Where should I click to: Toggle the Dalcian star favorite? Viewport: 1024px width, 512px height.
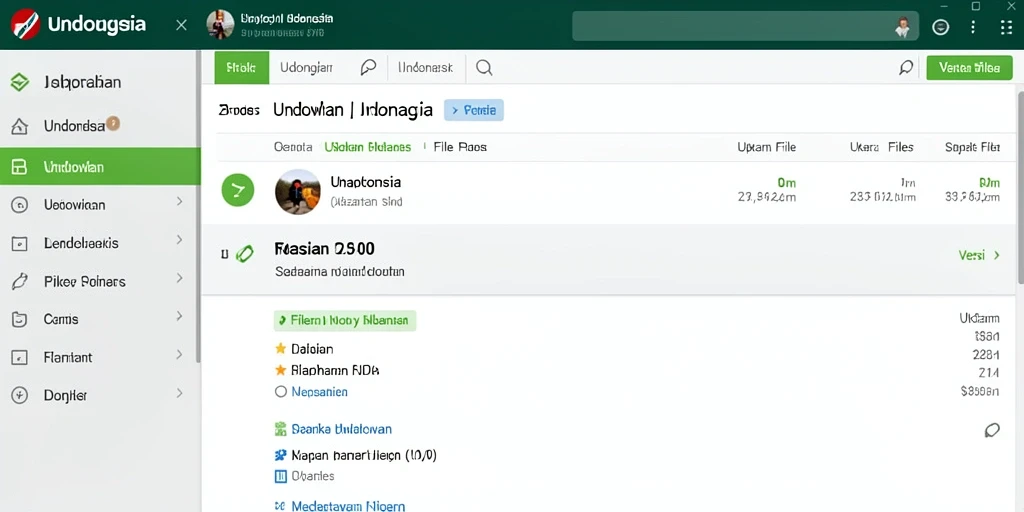pos(281,349)
